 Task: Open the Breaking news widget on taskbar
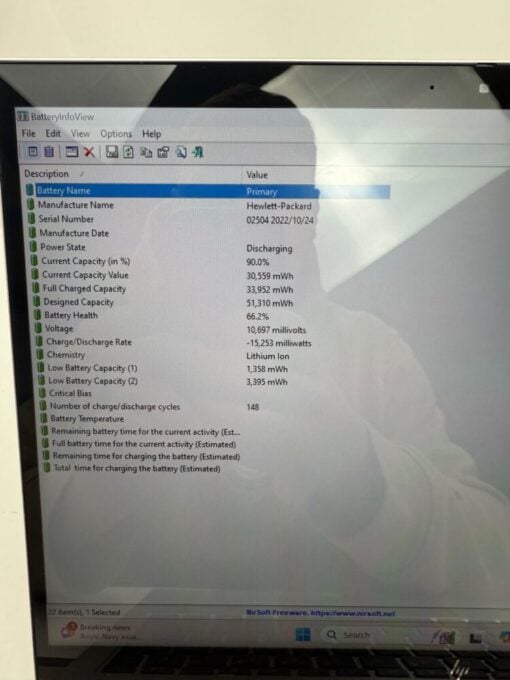coord(98,631)
